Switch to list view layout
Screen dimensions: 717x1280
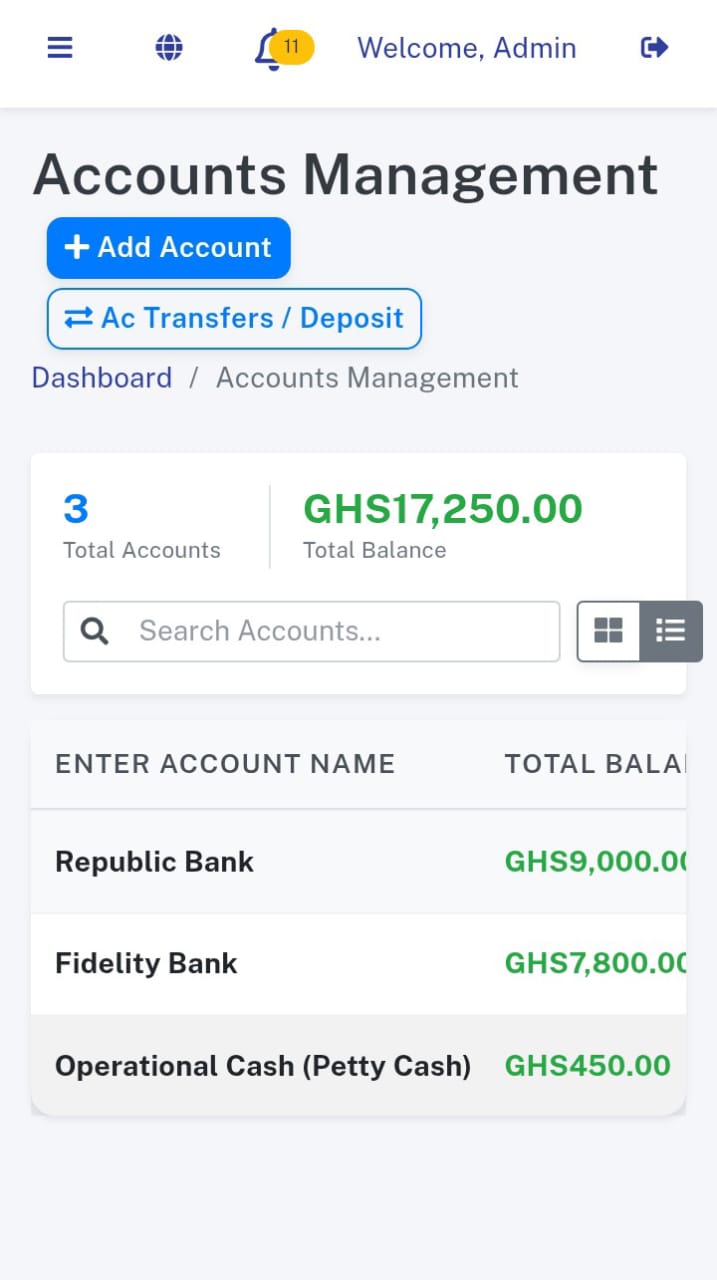670,631
